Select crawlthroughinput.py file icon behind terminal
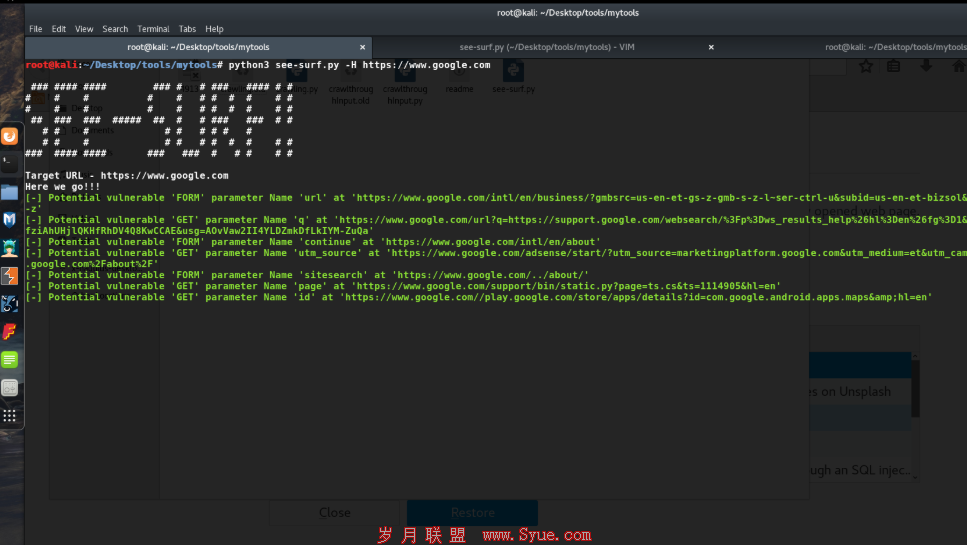The height and width of the screenshot is (545, 967). [x=405, y=83]
